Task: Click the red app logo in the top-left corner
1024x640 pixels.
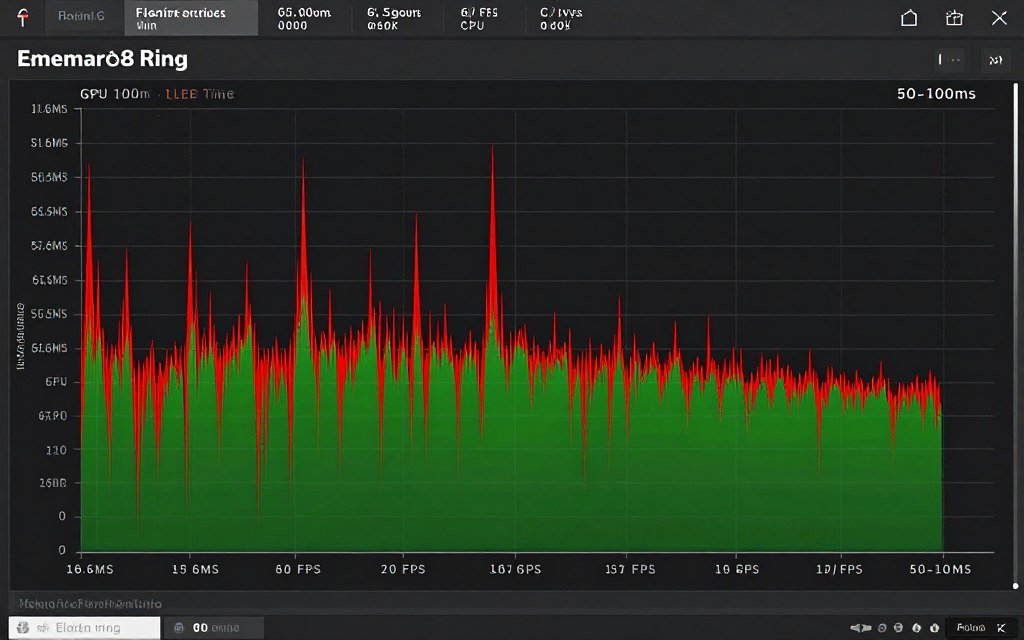Action: (x=22, y=16)
